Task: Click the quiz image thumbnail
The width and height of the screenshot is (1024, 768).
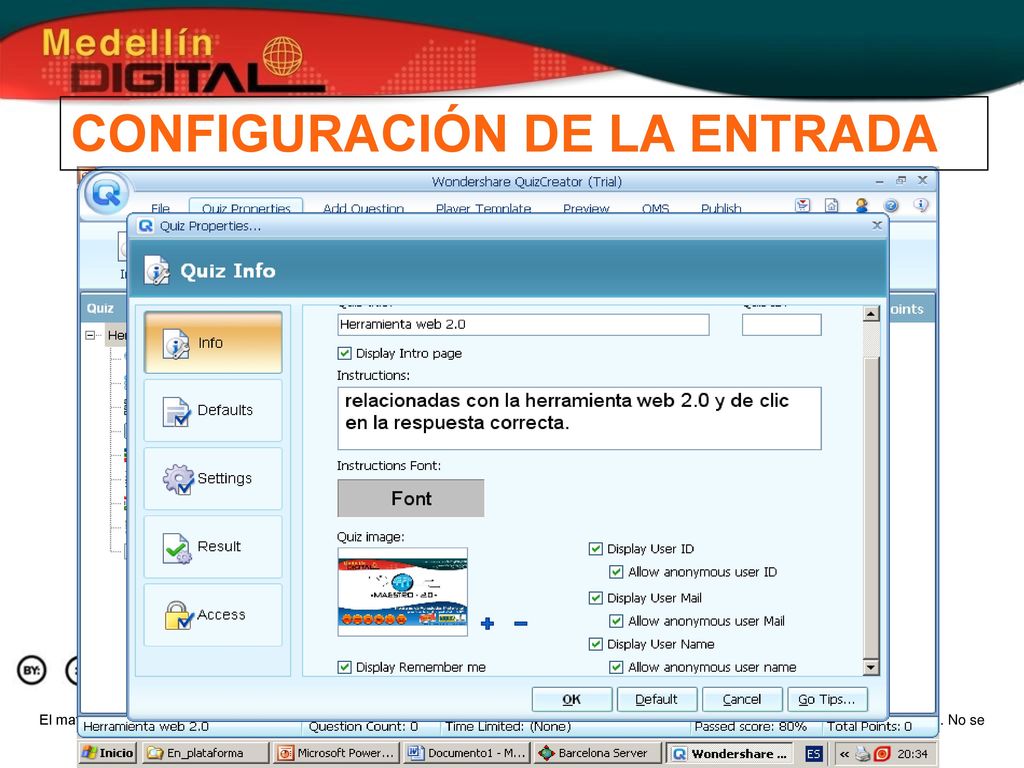Action: pos(402,592)
